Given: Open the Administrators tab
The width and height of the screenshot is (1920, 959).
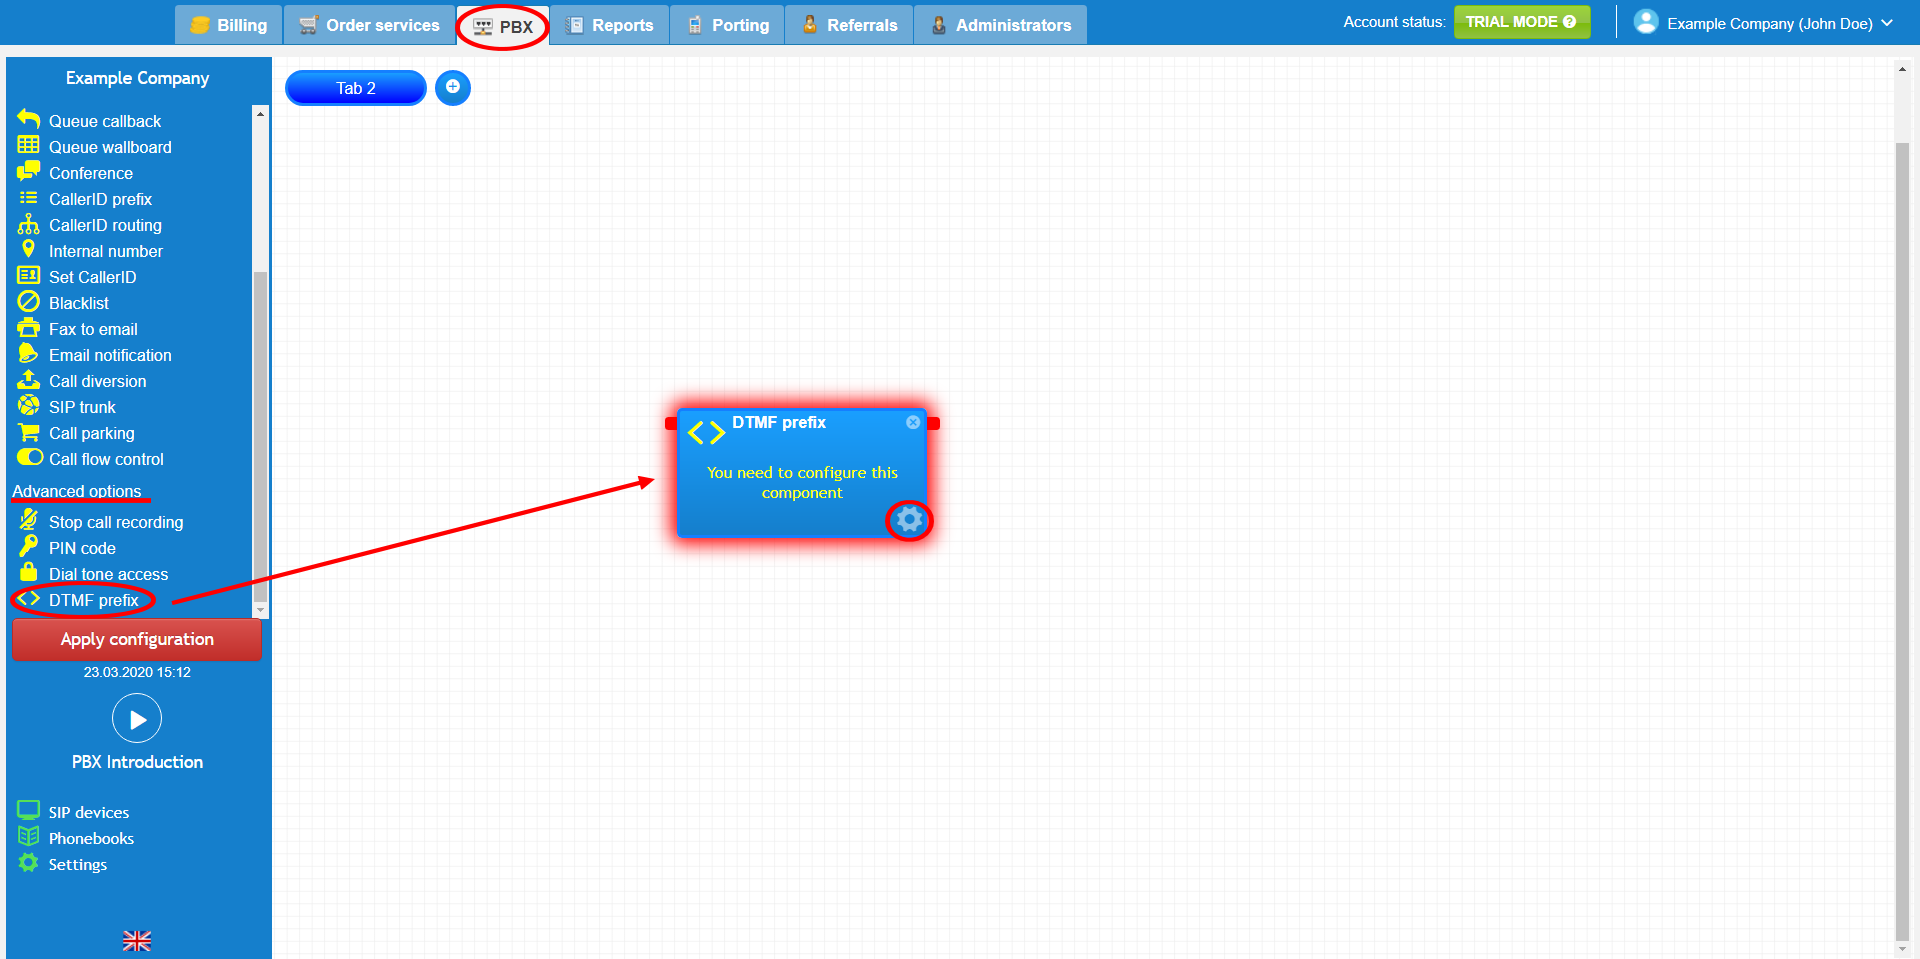Looking at the screenshot, I should coord(1001,25).
